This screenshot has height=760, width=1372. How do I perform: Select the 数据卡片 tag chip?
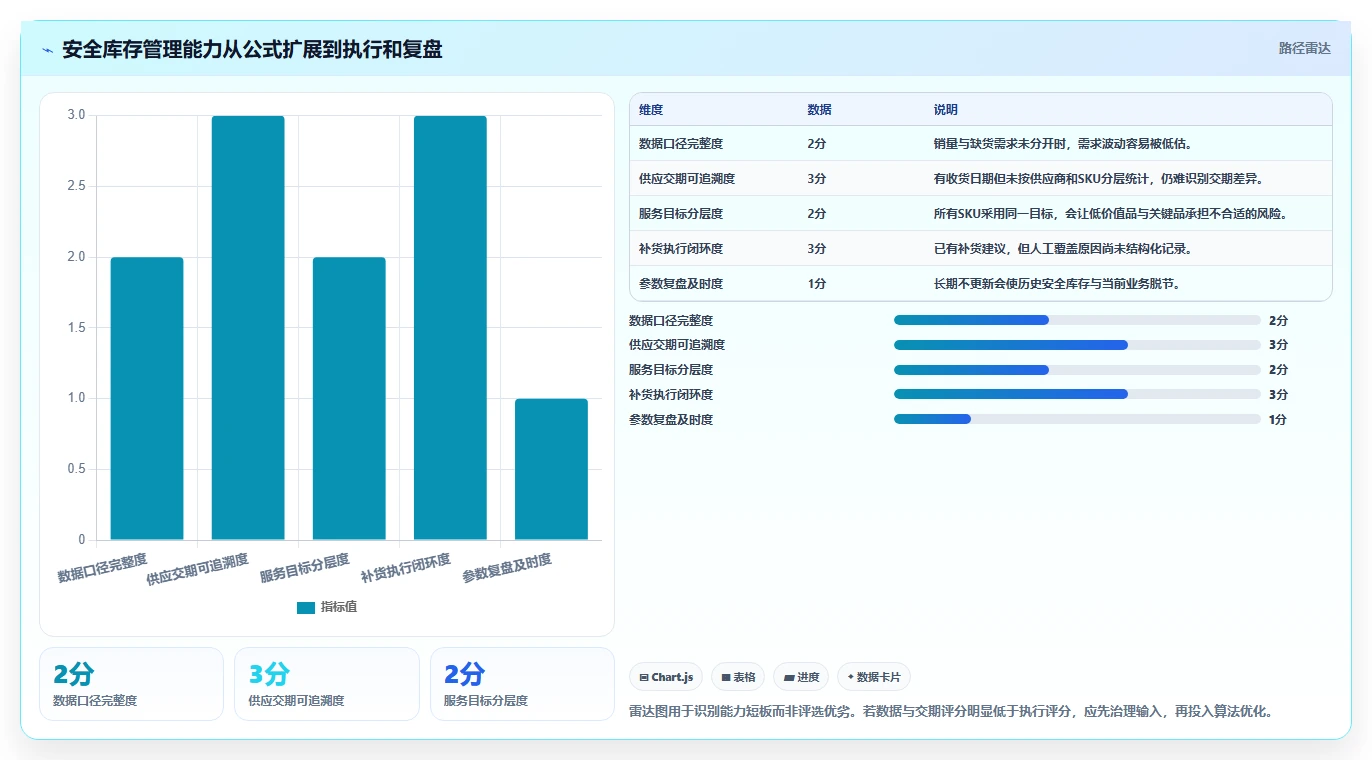tap(873, 677)
